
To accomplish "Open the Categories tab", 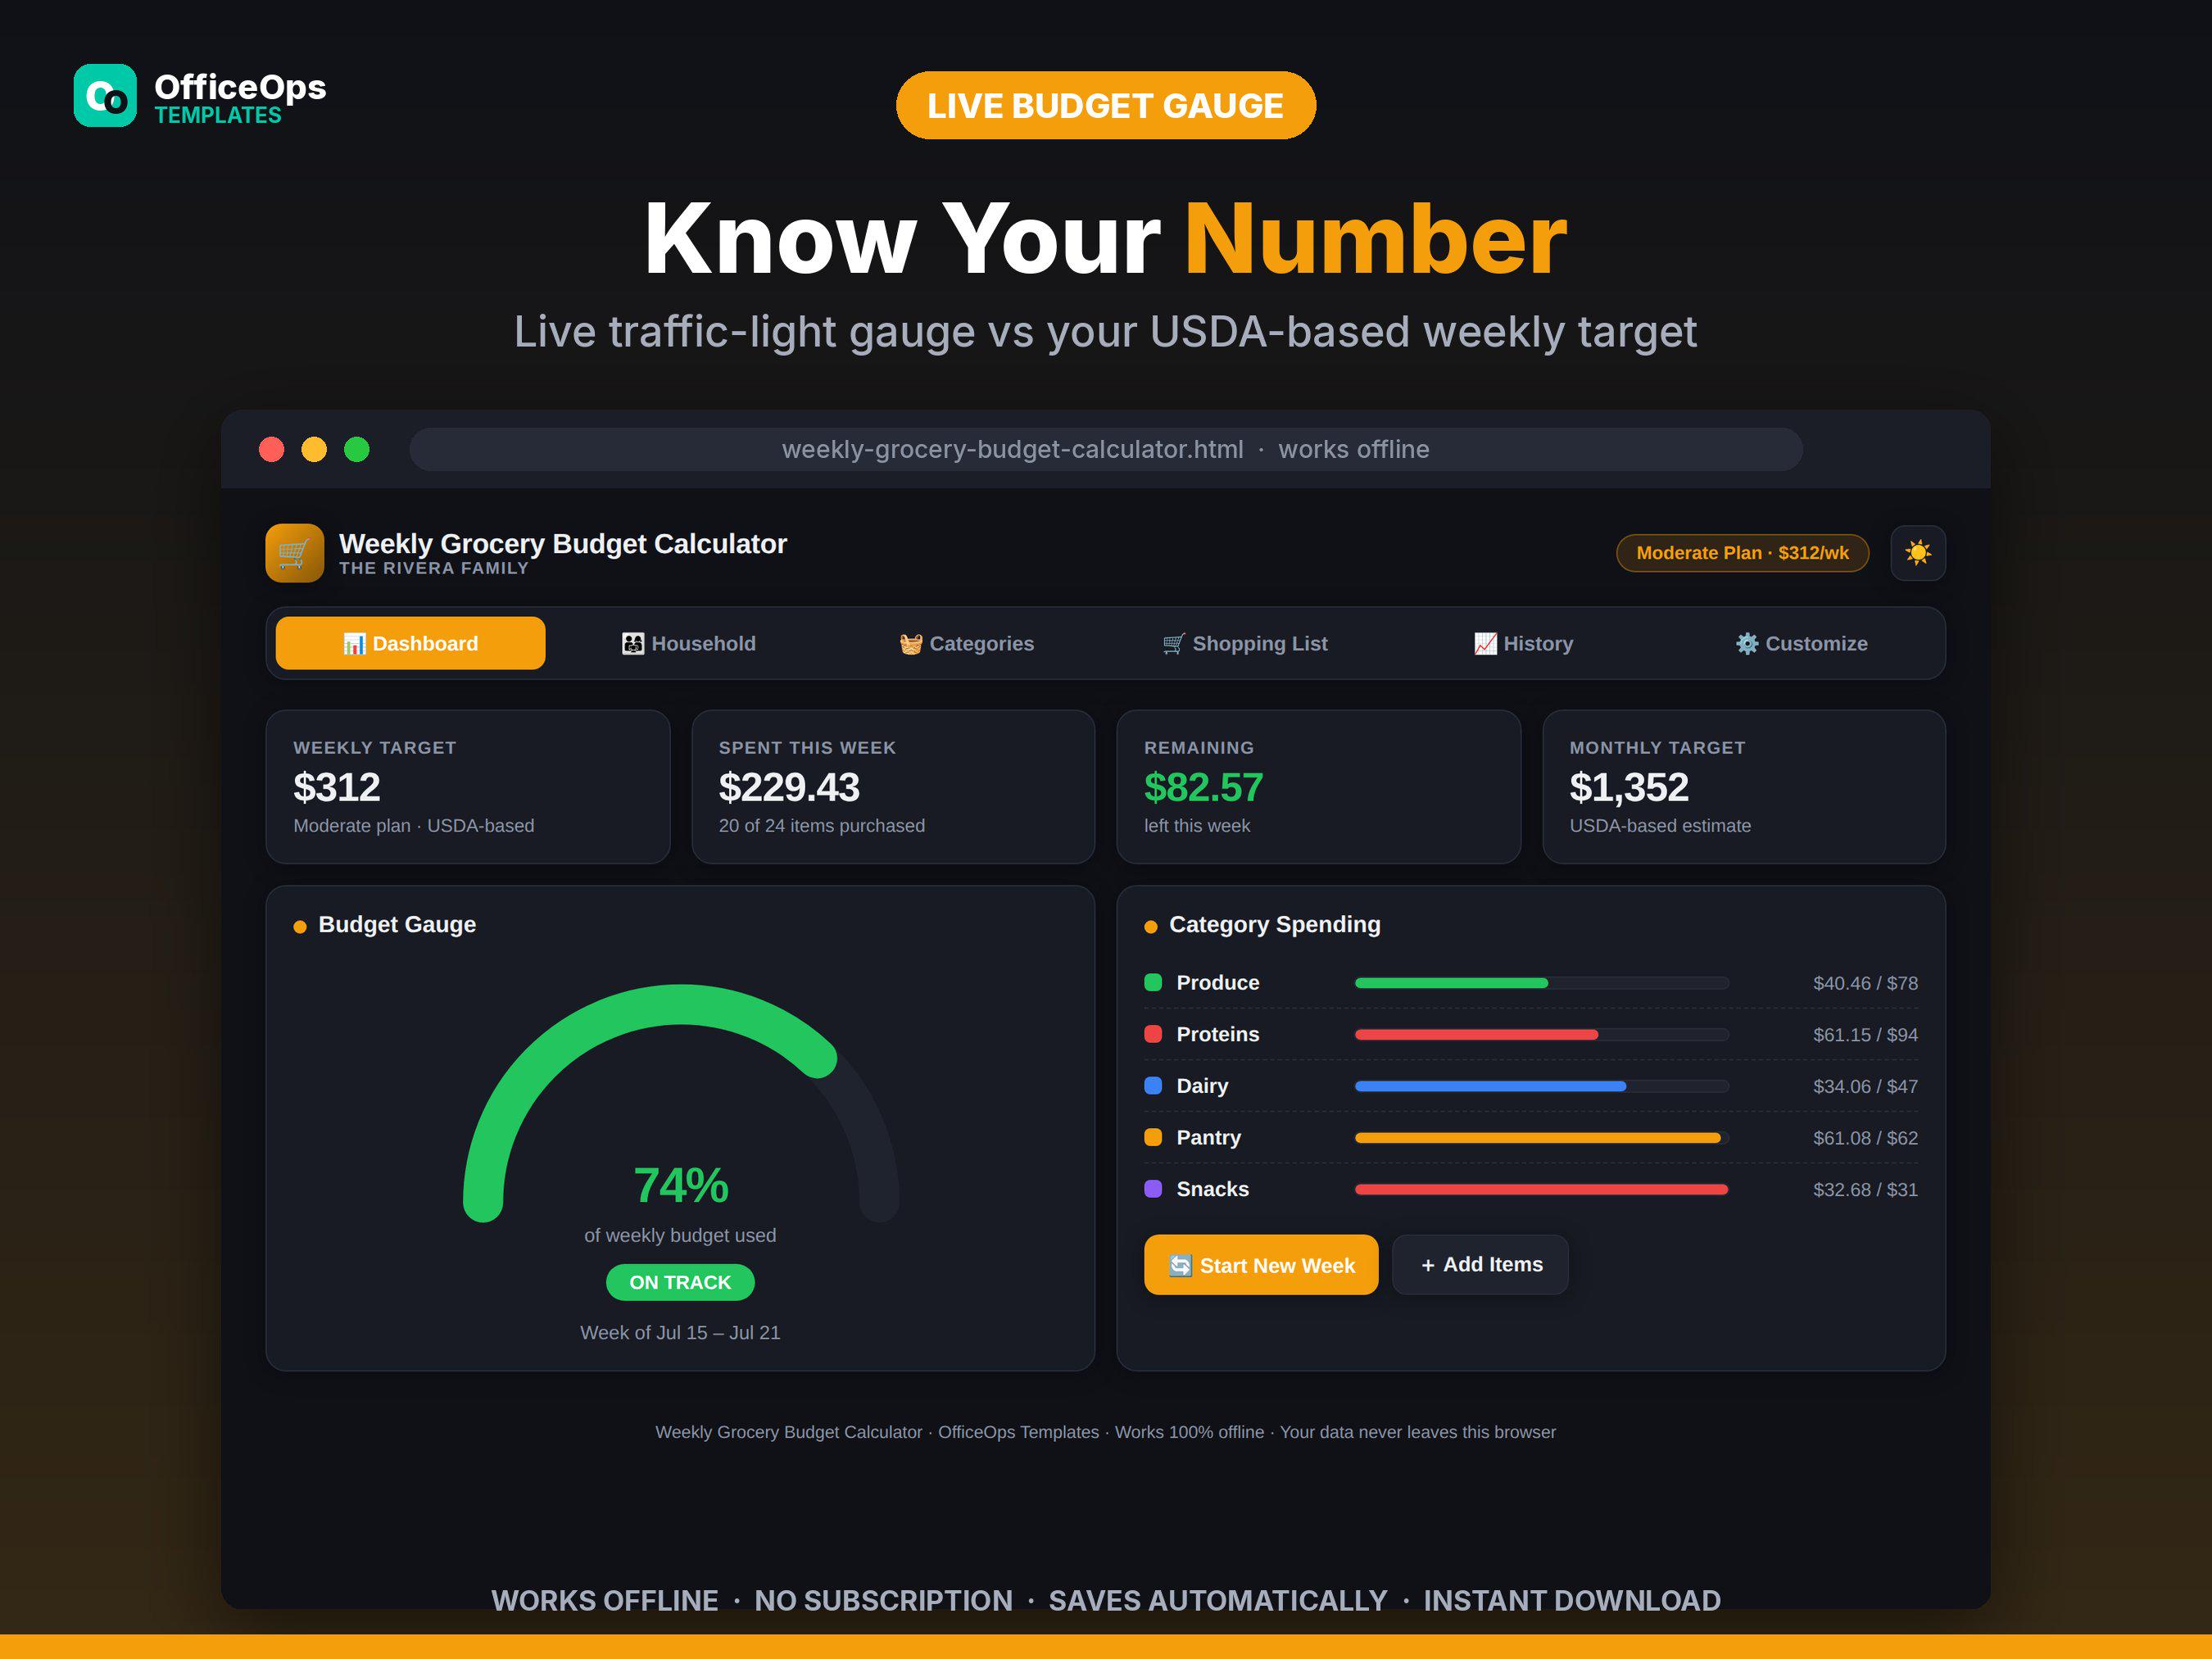I will tap(966, 643).
